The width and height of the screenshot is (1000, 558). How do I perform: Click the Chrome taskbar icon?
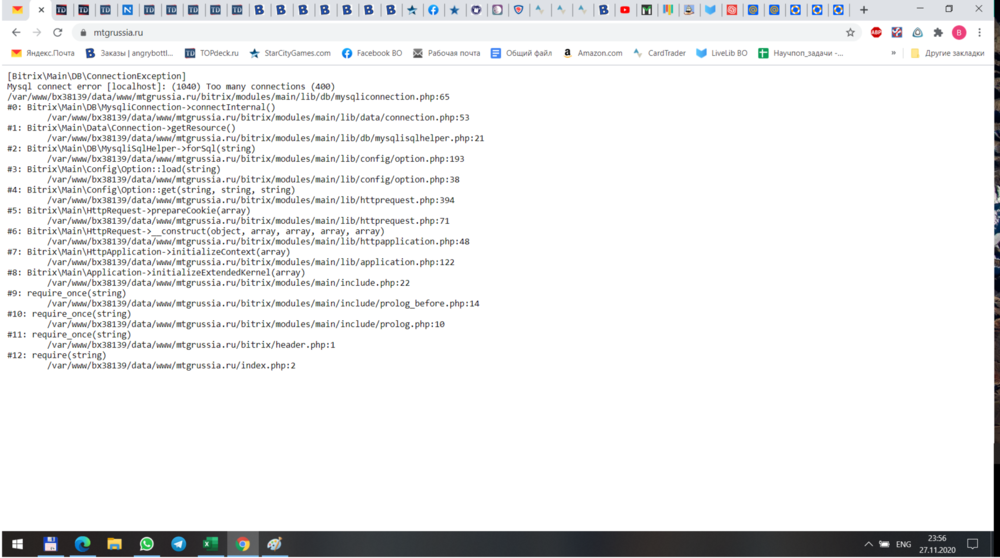click(x=242, y=544)
